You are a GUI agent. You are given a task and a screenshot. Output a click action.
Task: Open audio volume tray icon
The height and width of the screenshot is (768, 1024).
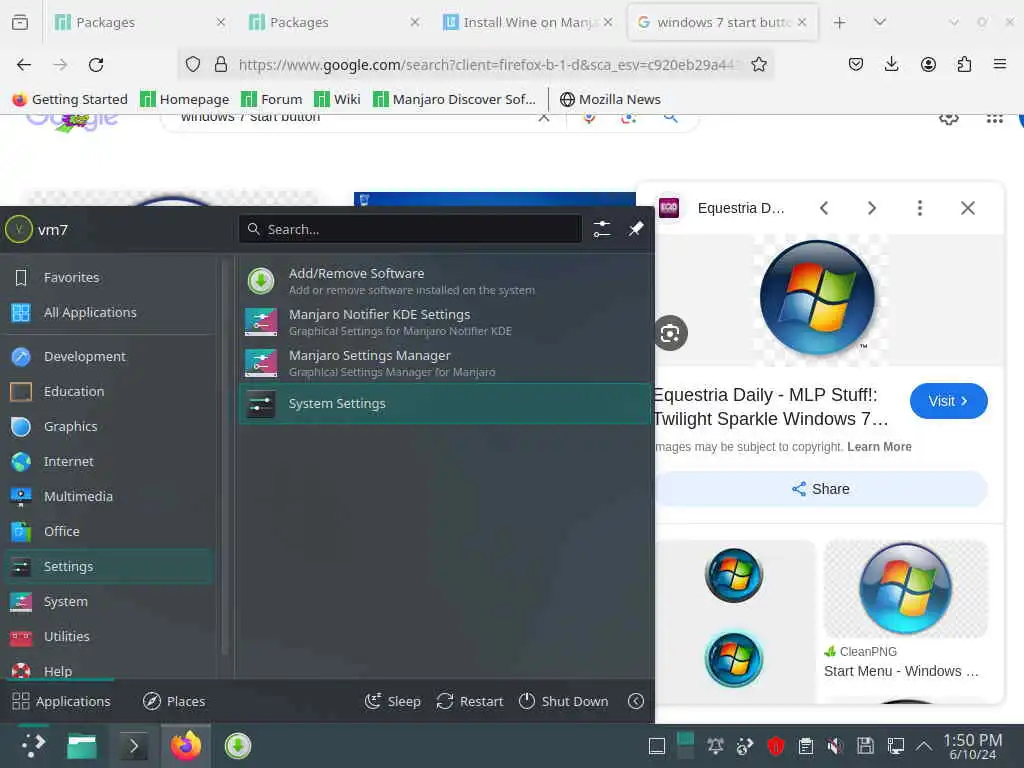(835, 746)
